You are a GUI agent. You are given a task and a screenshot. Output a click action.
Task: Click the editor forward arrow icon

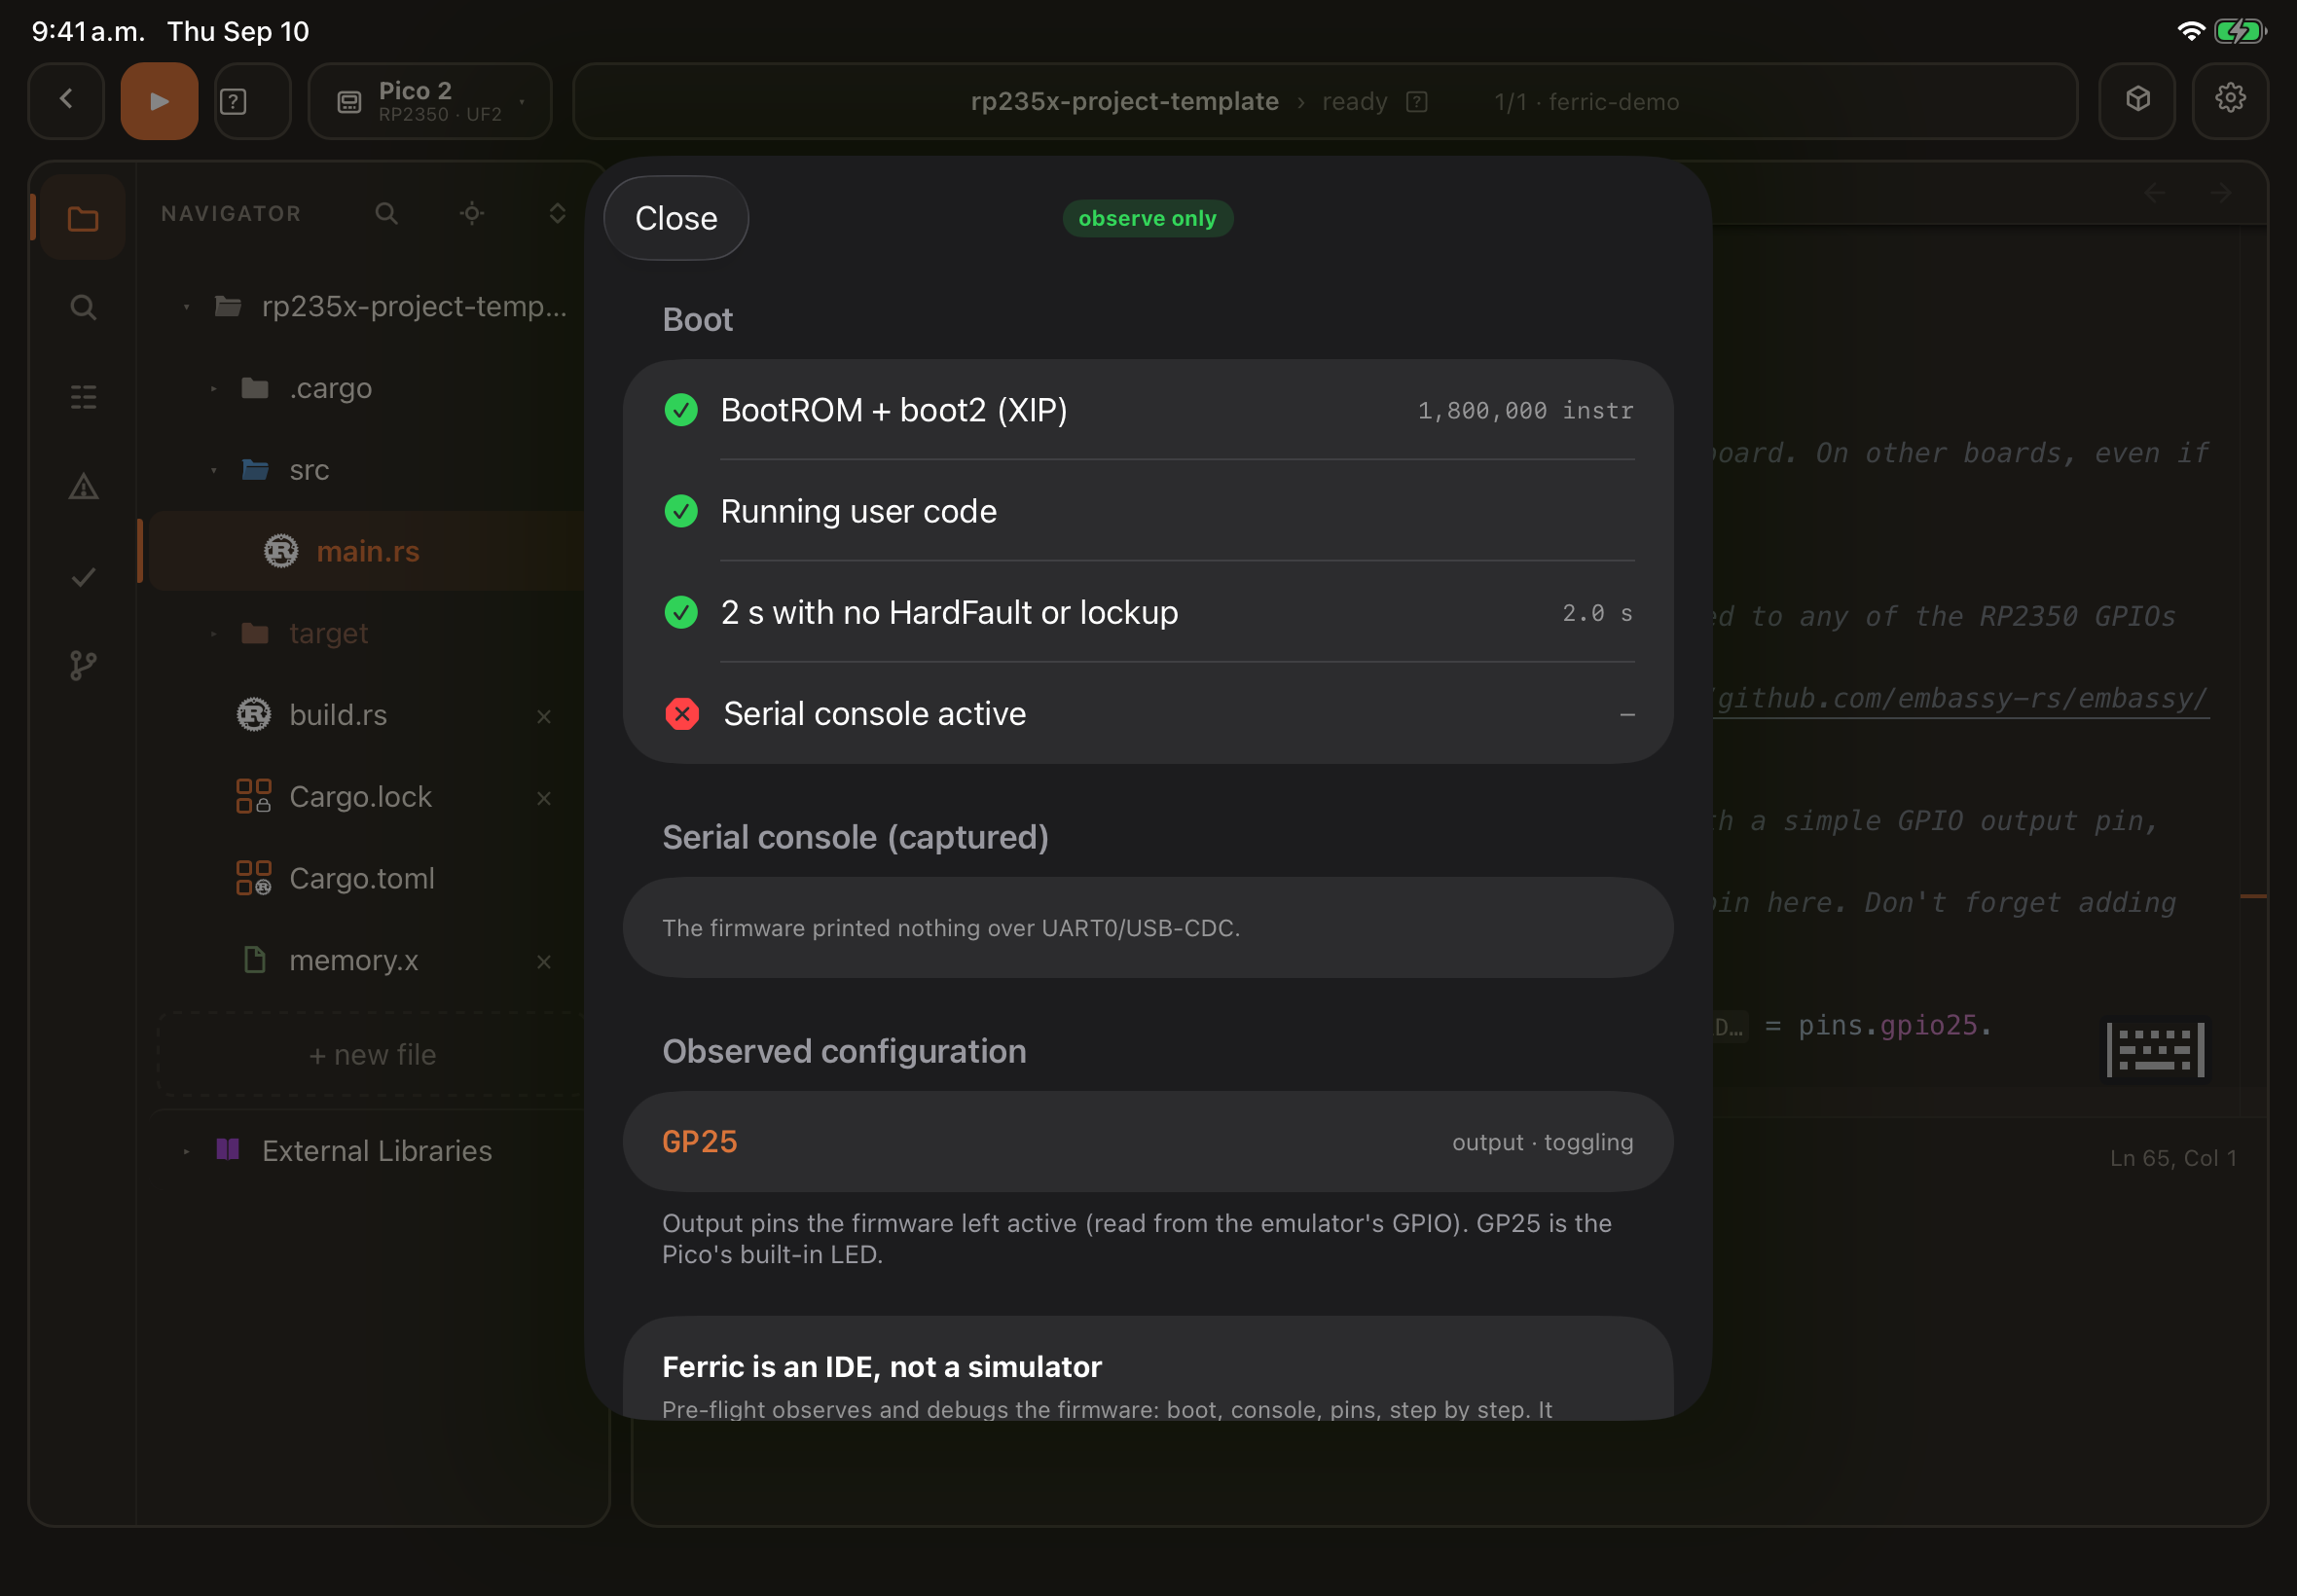coord(2219,192)
